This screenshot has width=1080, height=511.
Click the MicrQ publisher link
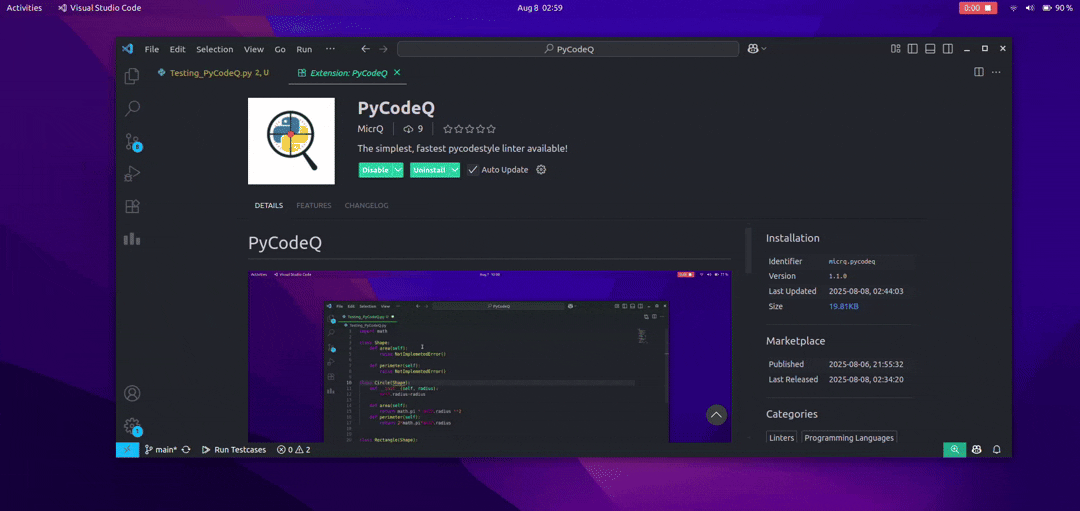tap(370, 129)
